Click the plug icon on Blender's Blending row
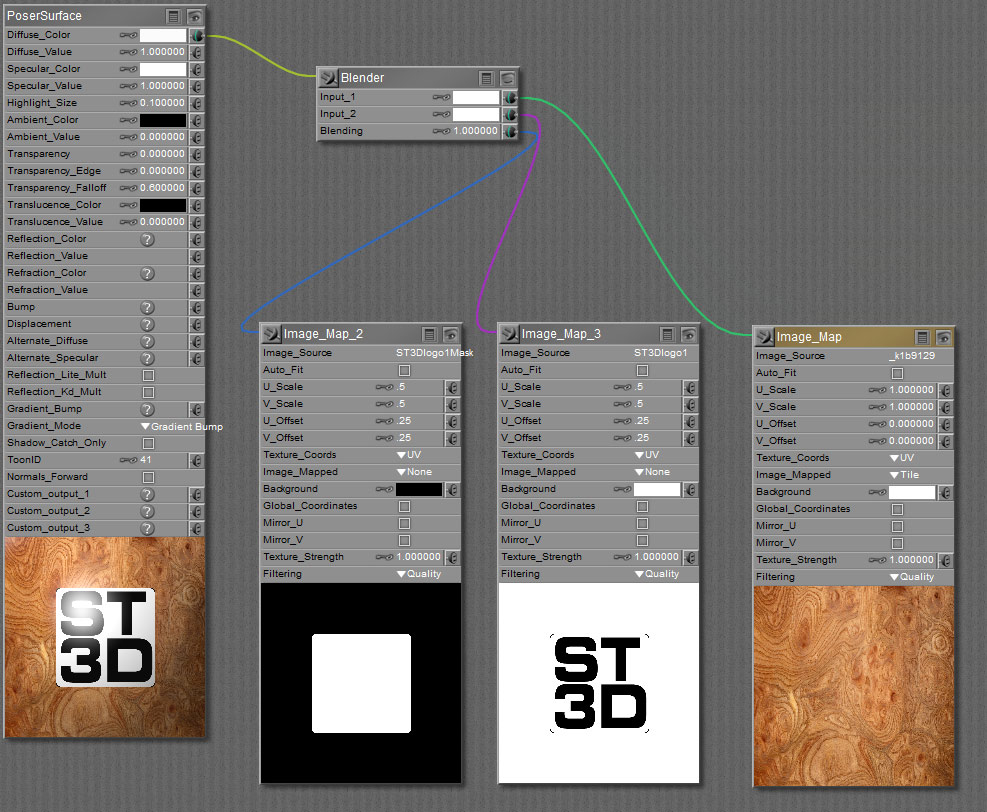This screenshot has height=812, width=987. pos(510,132)
